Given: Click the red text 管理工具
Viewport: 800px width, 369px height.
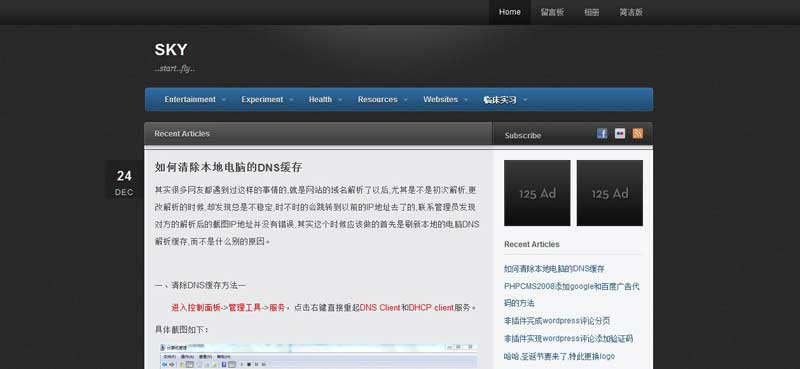Looking at the screenshot, I should [244, 308].
